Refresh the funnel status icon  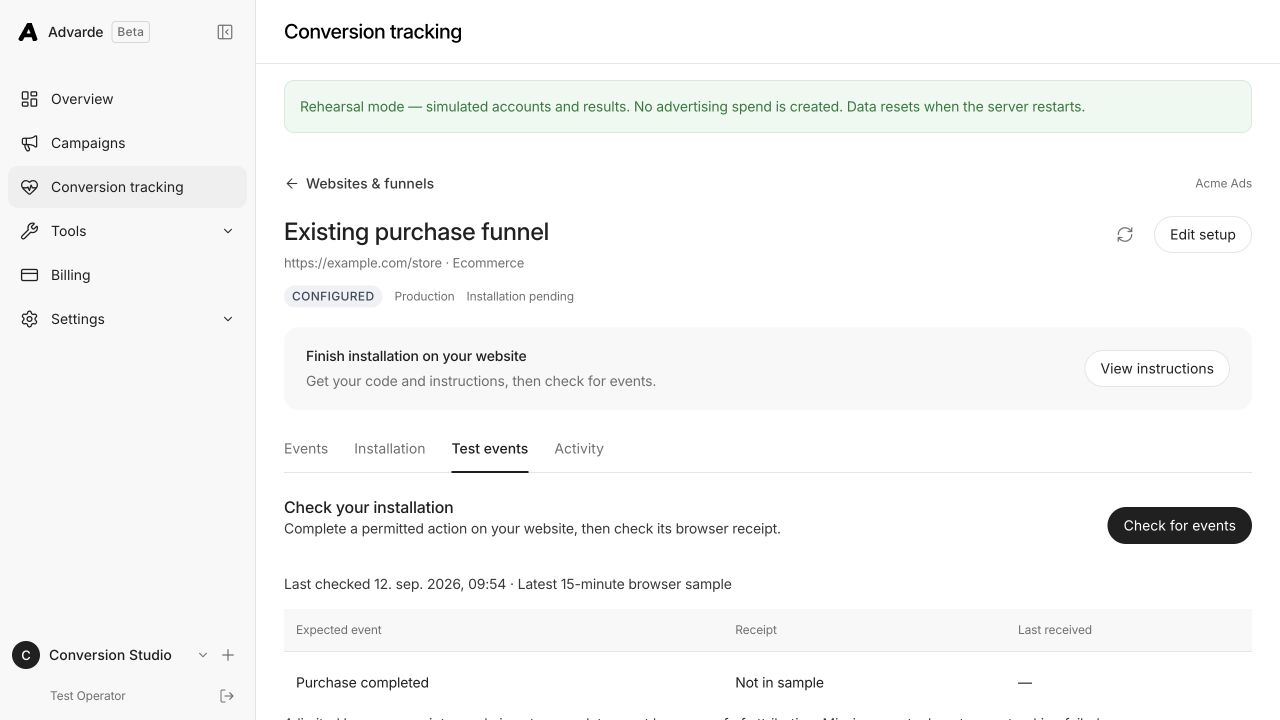pos(1125,234)
